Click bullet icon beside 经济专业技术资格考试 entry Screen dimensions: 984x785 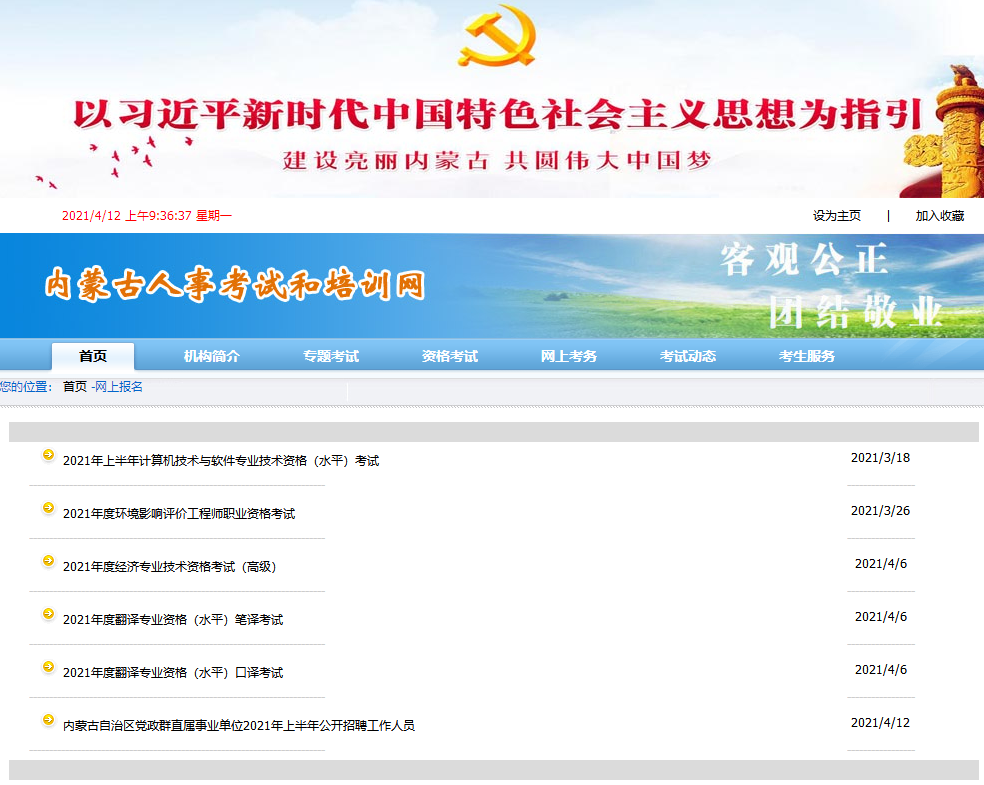48,562
